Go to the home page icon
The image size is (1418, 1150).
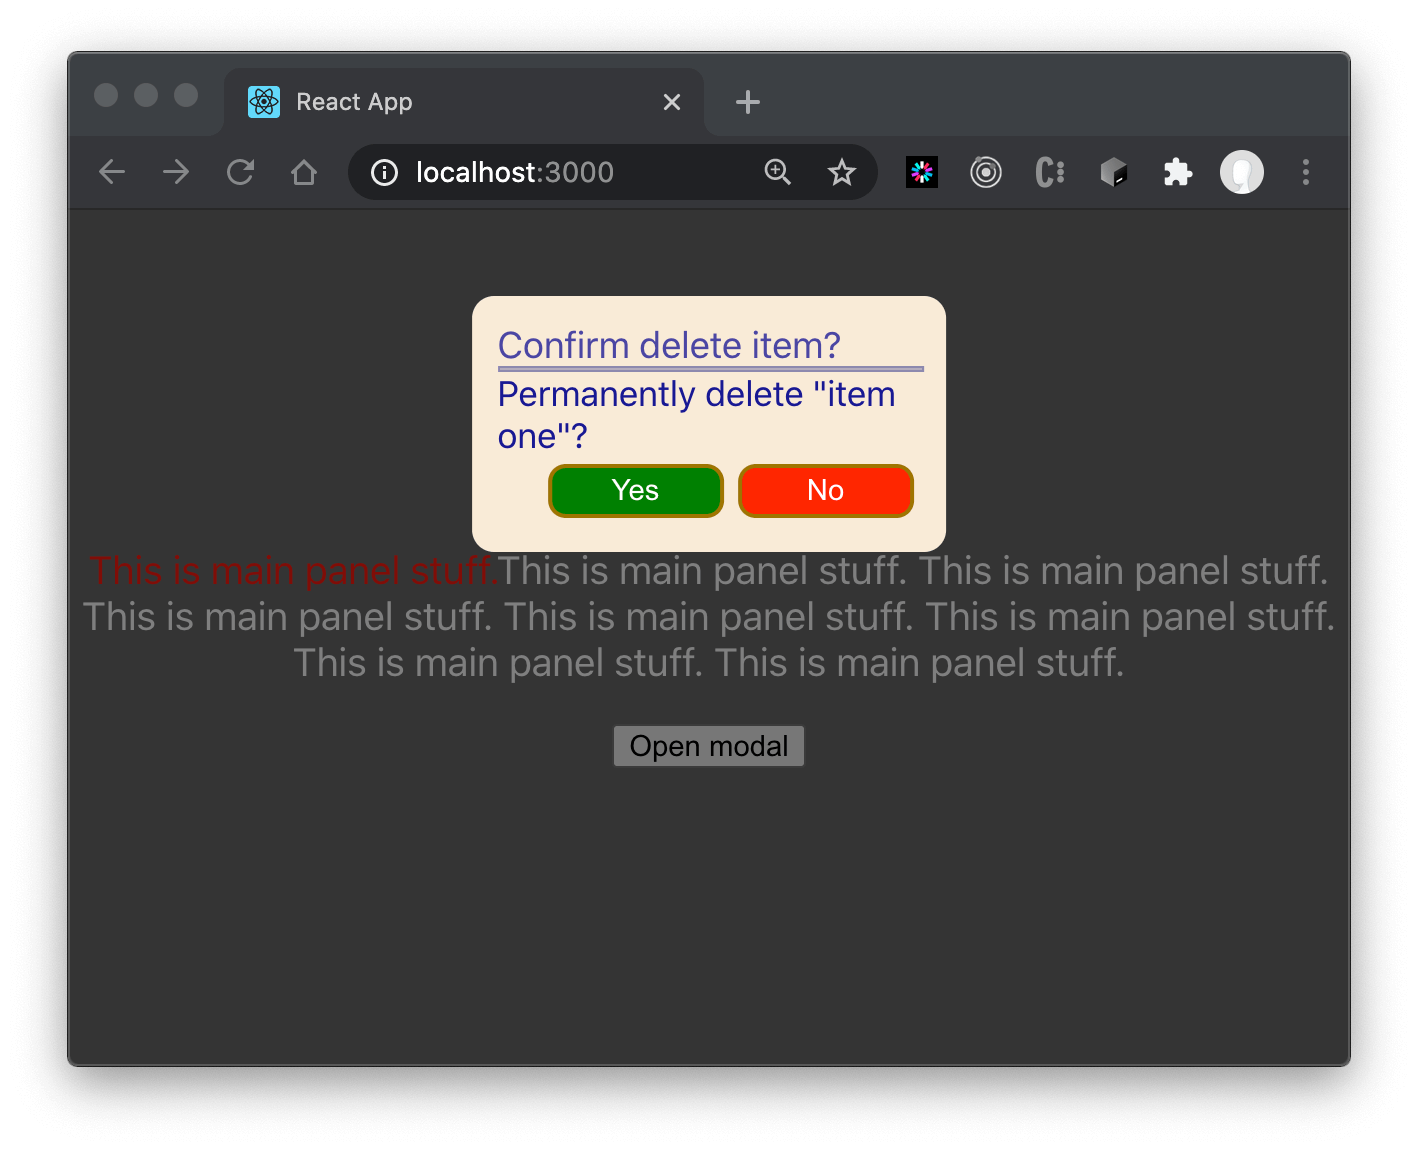(x=304, y=173)
